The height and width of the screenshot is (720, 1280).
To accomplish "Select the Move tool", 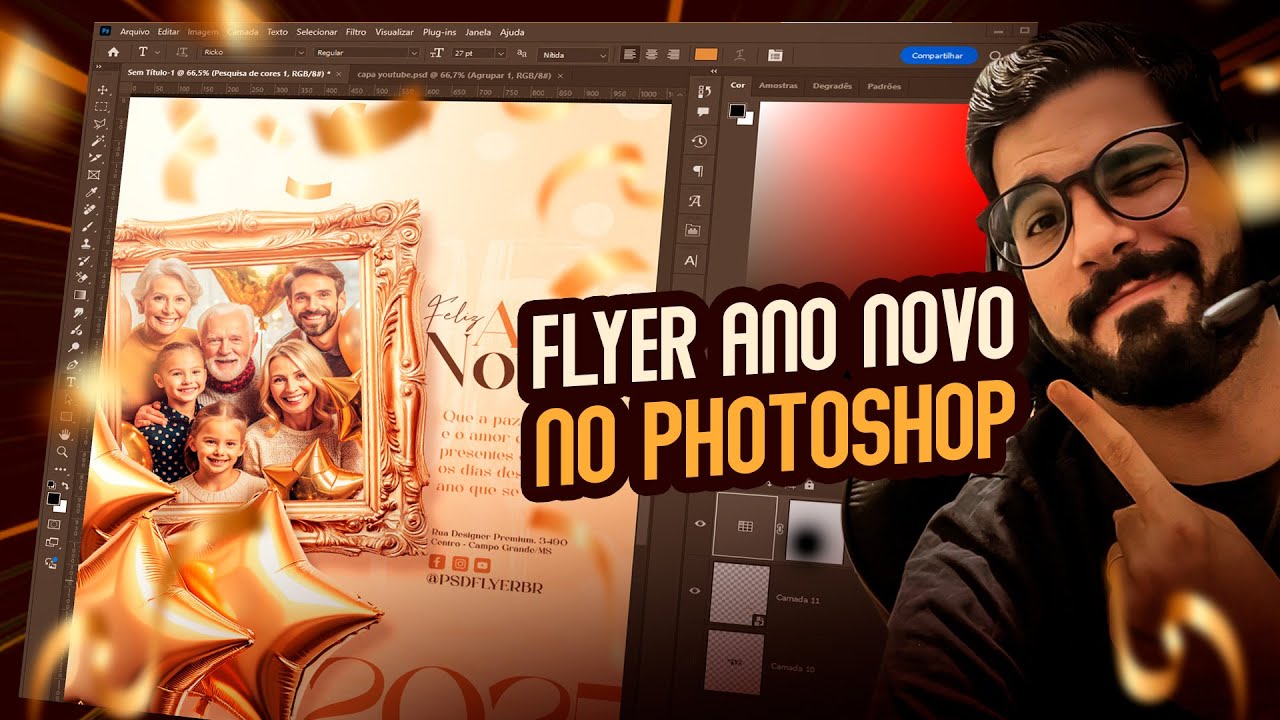I will (x=102, y=90).
